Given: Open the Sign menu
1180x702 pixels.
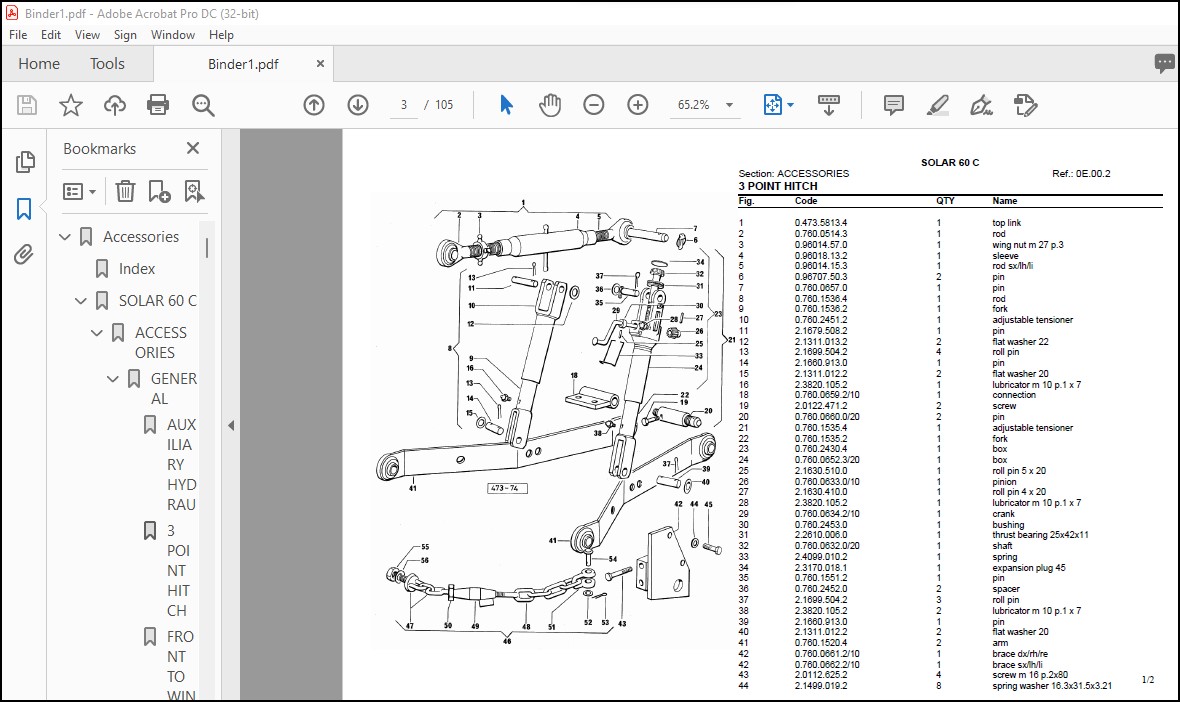Looking at the screenshot, I should pyautogui.click(x=125, y=35).
